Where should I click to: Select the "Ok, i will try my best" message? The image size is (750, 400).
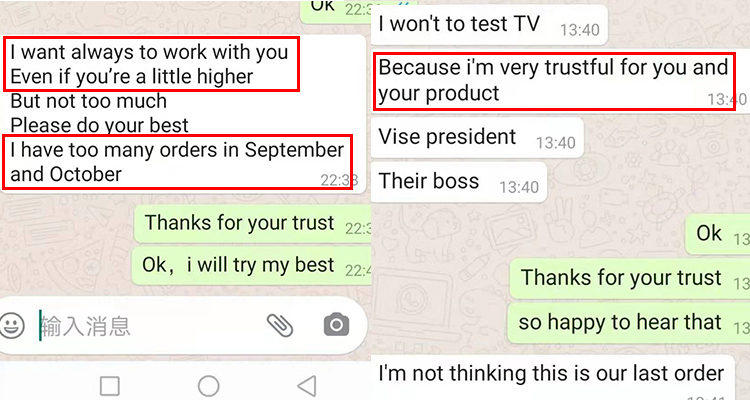coord(252,265)
